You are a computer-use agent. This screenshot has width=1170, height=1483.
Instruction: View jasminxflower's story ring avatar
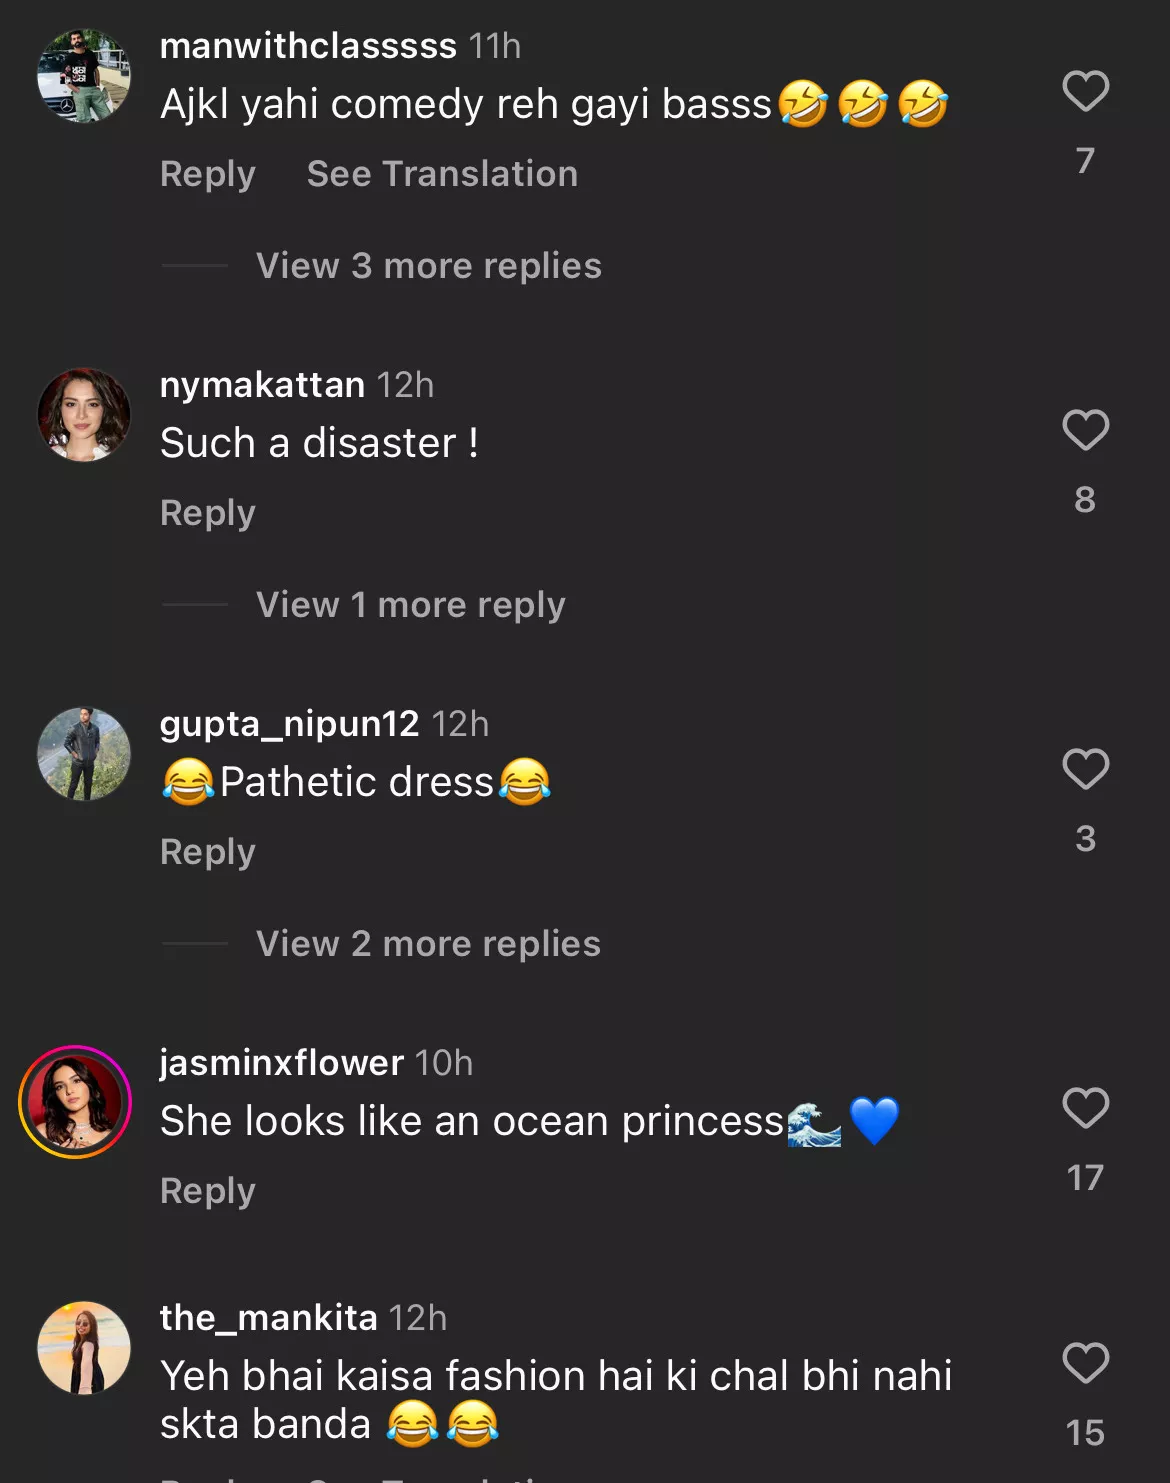tap(75, 1102)
